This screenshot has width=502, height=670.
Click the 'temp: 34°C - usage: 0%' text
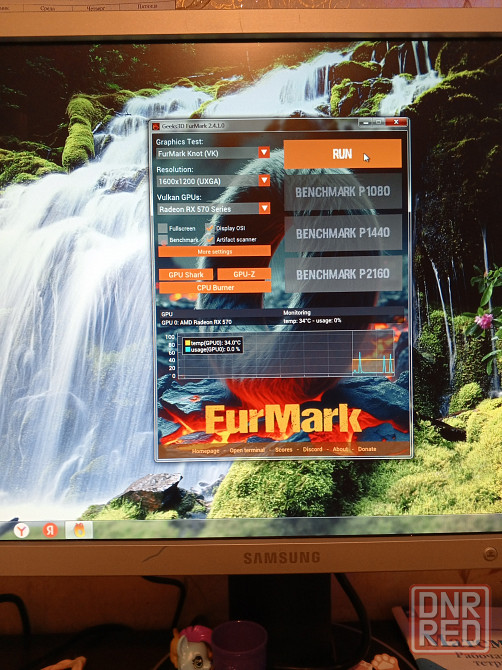point(312,320)
